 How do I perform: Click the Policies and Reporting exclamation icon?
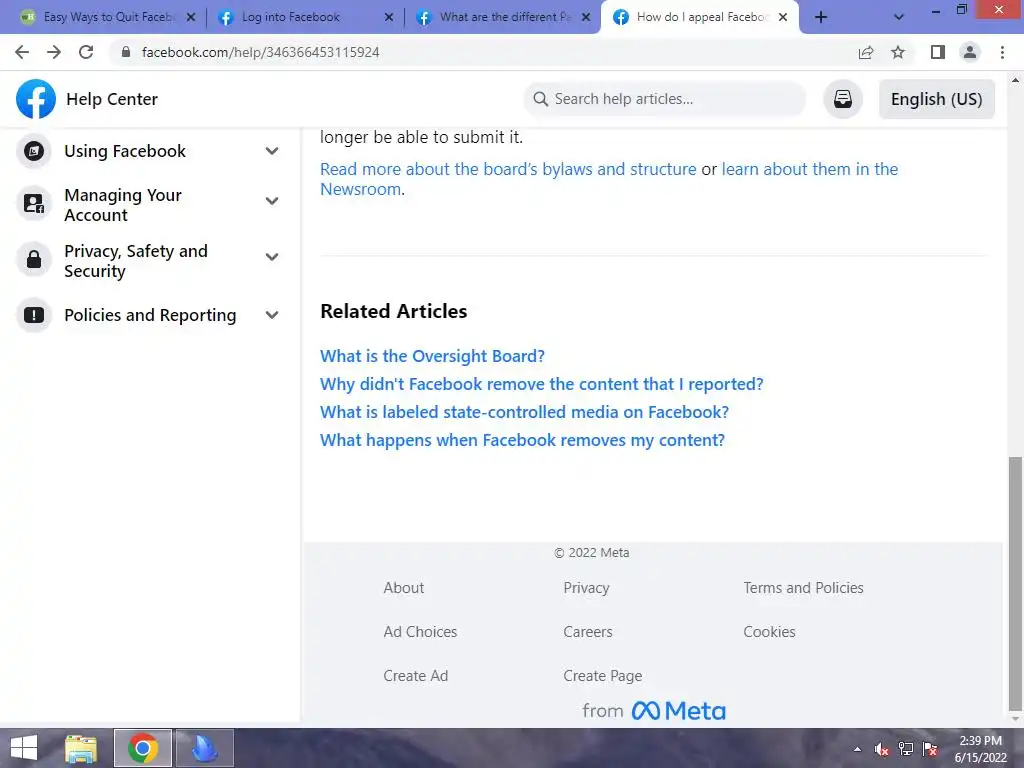[x=33, y=315]
